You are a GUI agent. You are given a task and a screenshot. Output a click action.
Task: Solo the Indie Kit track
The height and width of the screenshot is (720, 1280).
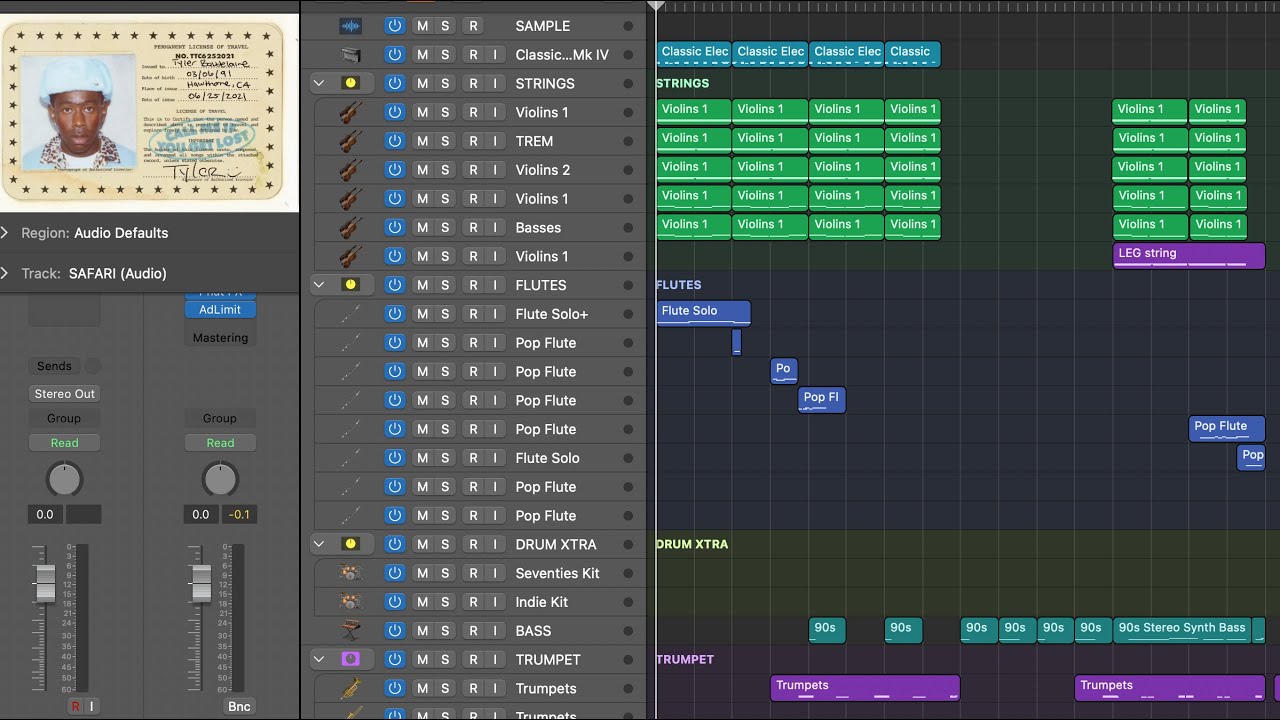coord(445,602)
